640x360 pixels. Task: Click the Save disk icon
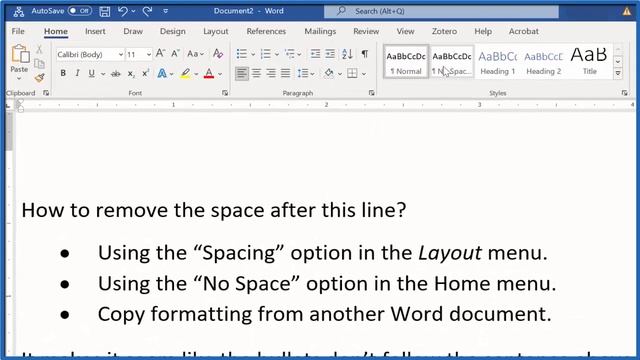tap(105, 11)
